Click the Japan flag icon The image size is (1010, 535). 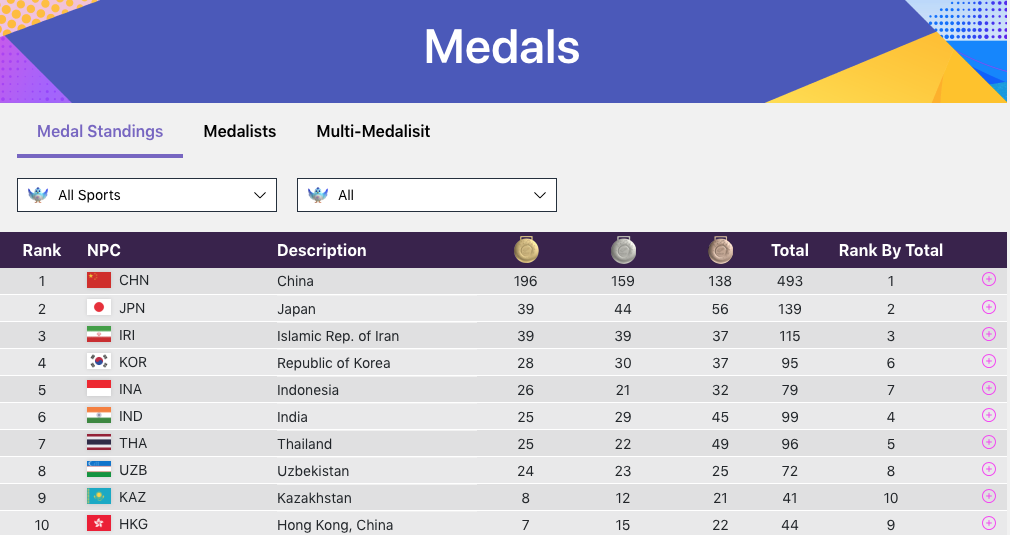(99, 308)
